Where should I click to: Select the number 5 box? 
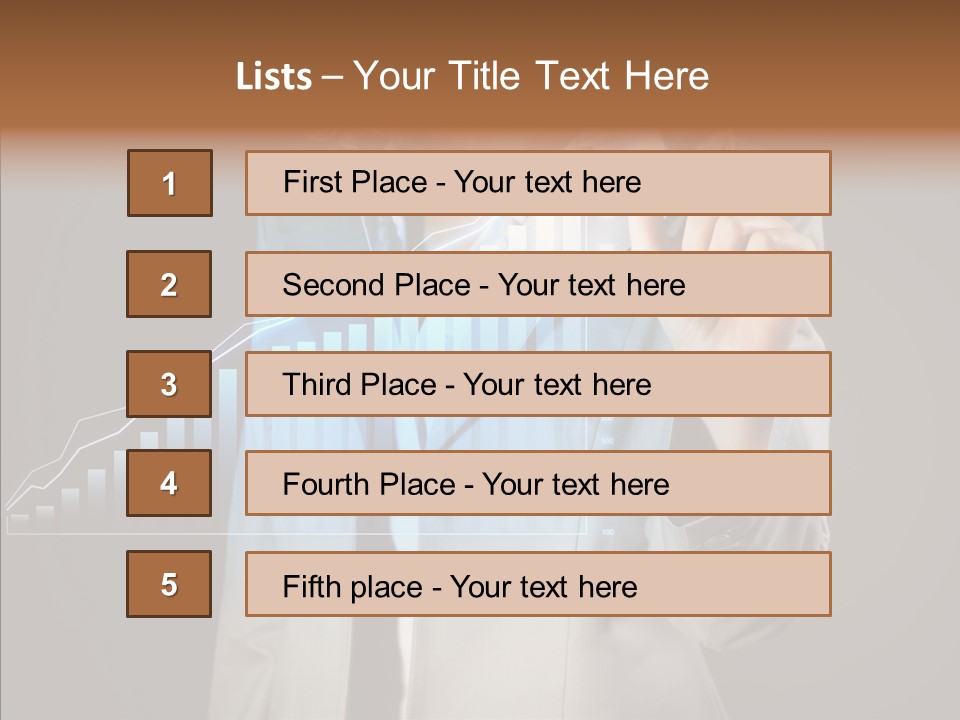[169, 584]
